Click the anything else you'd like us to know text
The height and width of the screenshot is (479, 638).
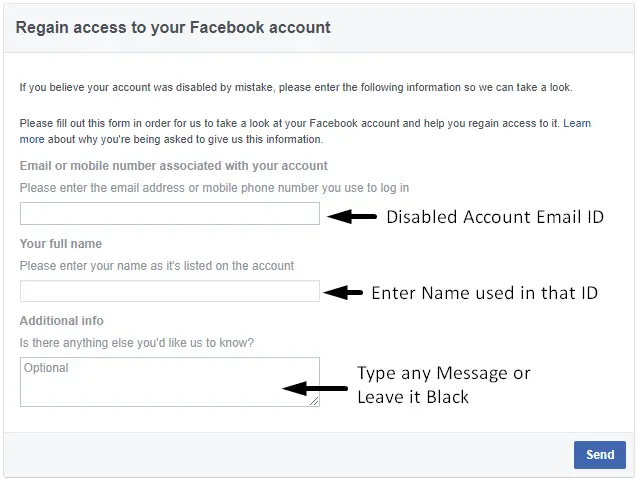coord(137,343)
